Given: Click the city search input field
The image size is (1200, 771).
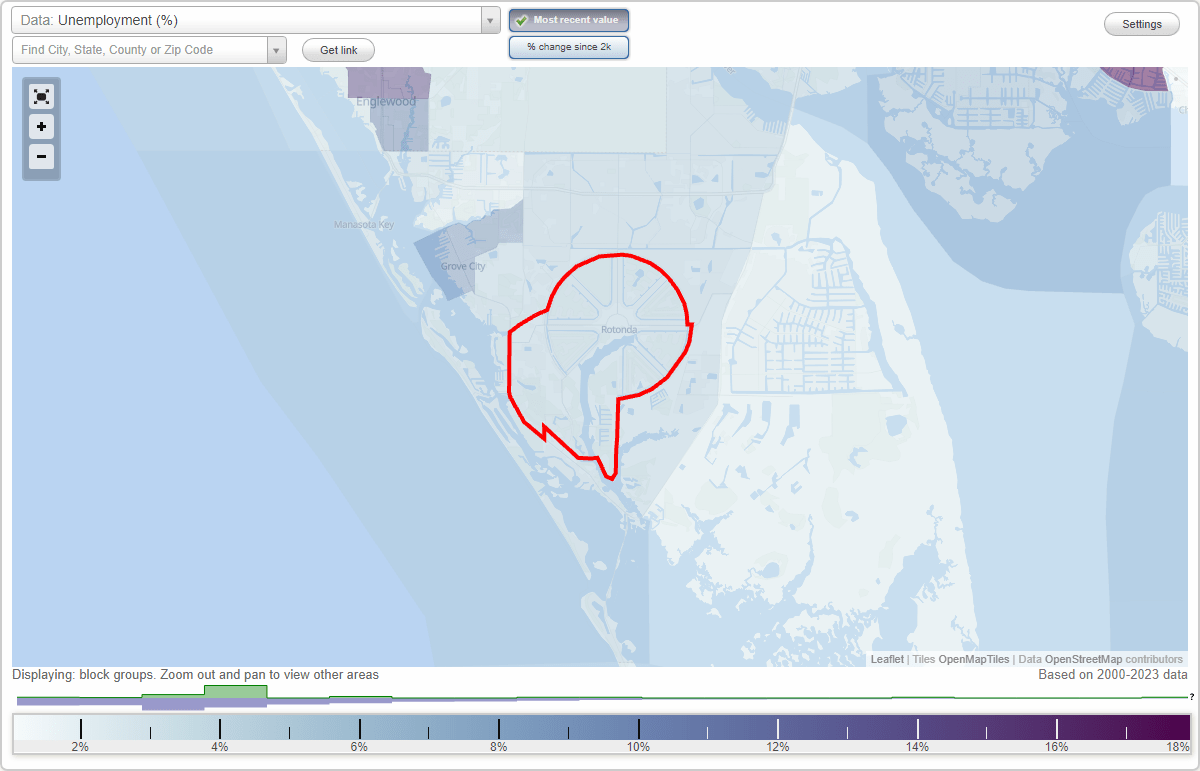Looking at the screenshot, I should 140,49.
